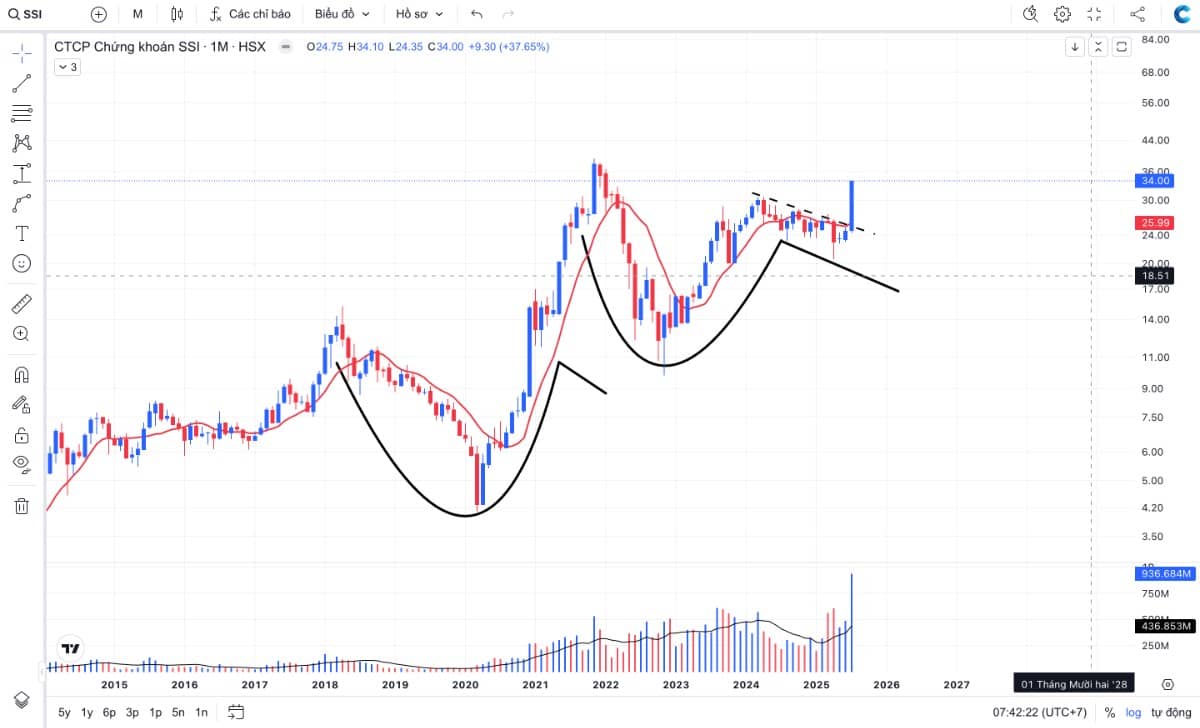This screenshot has width=1200, height=728.
Task: Undo the last chart action
Action: pos(476,14)
